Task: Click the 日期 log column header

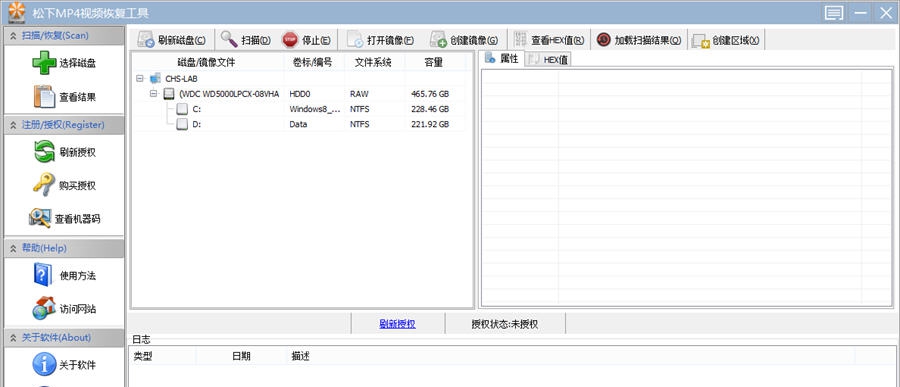Action: [x=241, y=356]
